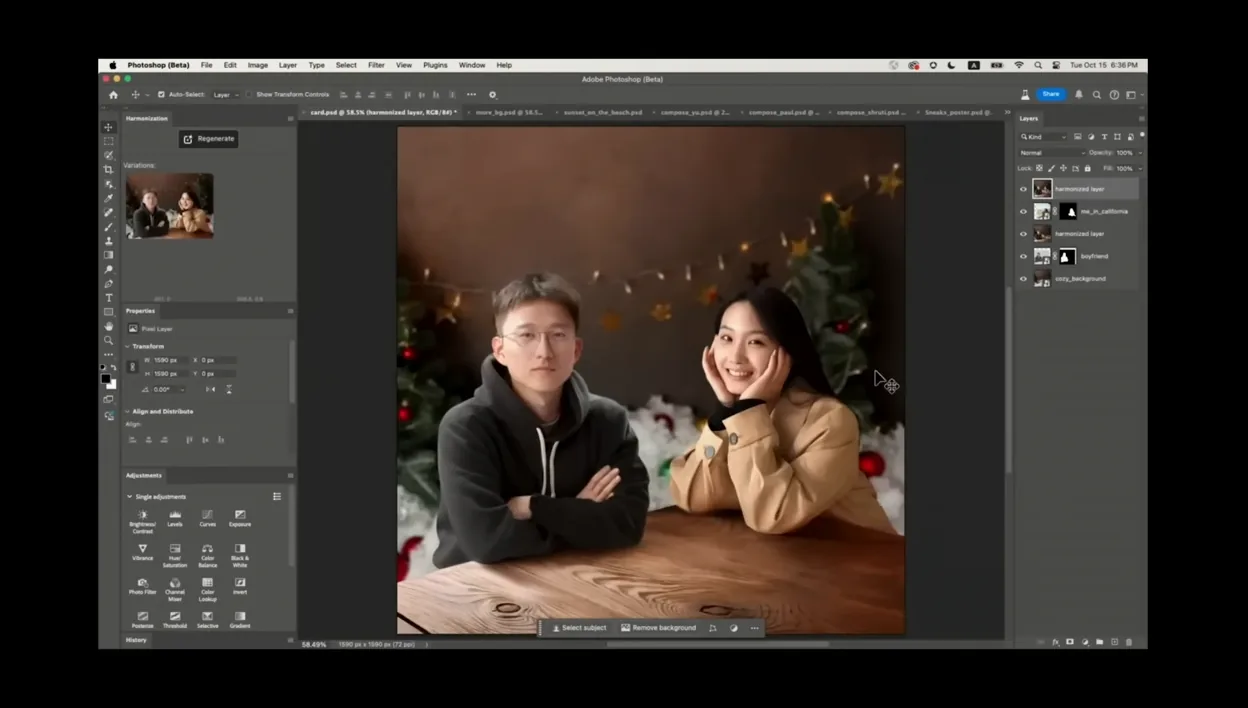This screenshot has height=708, width=1248.
Task: Add a Vibrance adjustment
Action: point(142,552)
